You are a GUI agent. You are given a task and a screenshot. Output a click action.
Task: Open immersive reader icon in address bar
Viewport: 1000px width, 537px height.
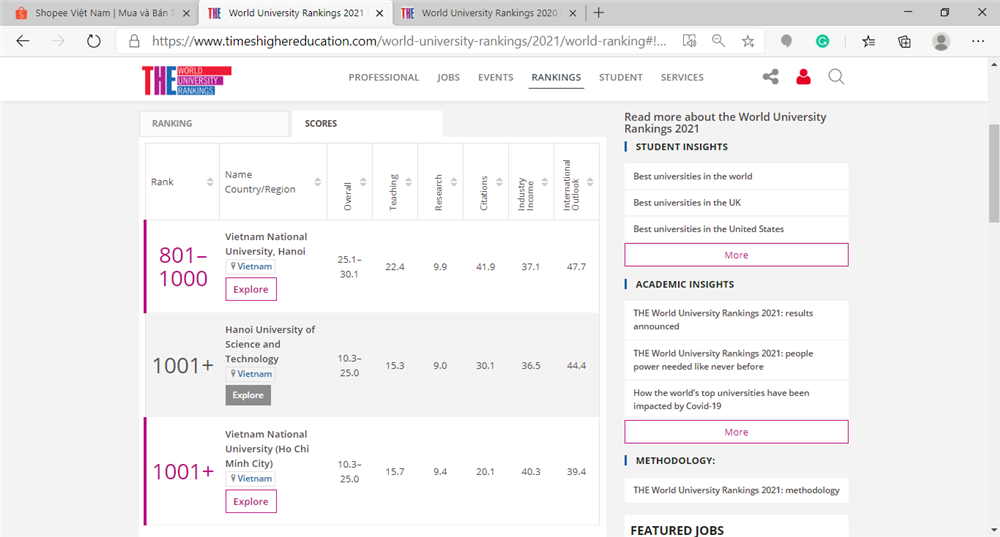tap(689, 41)
